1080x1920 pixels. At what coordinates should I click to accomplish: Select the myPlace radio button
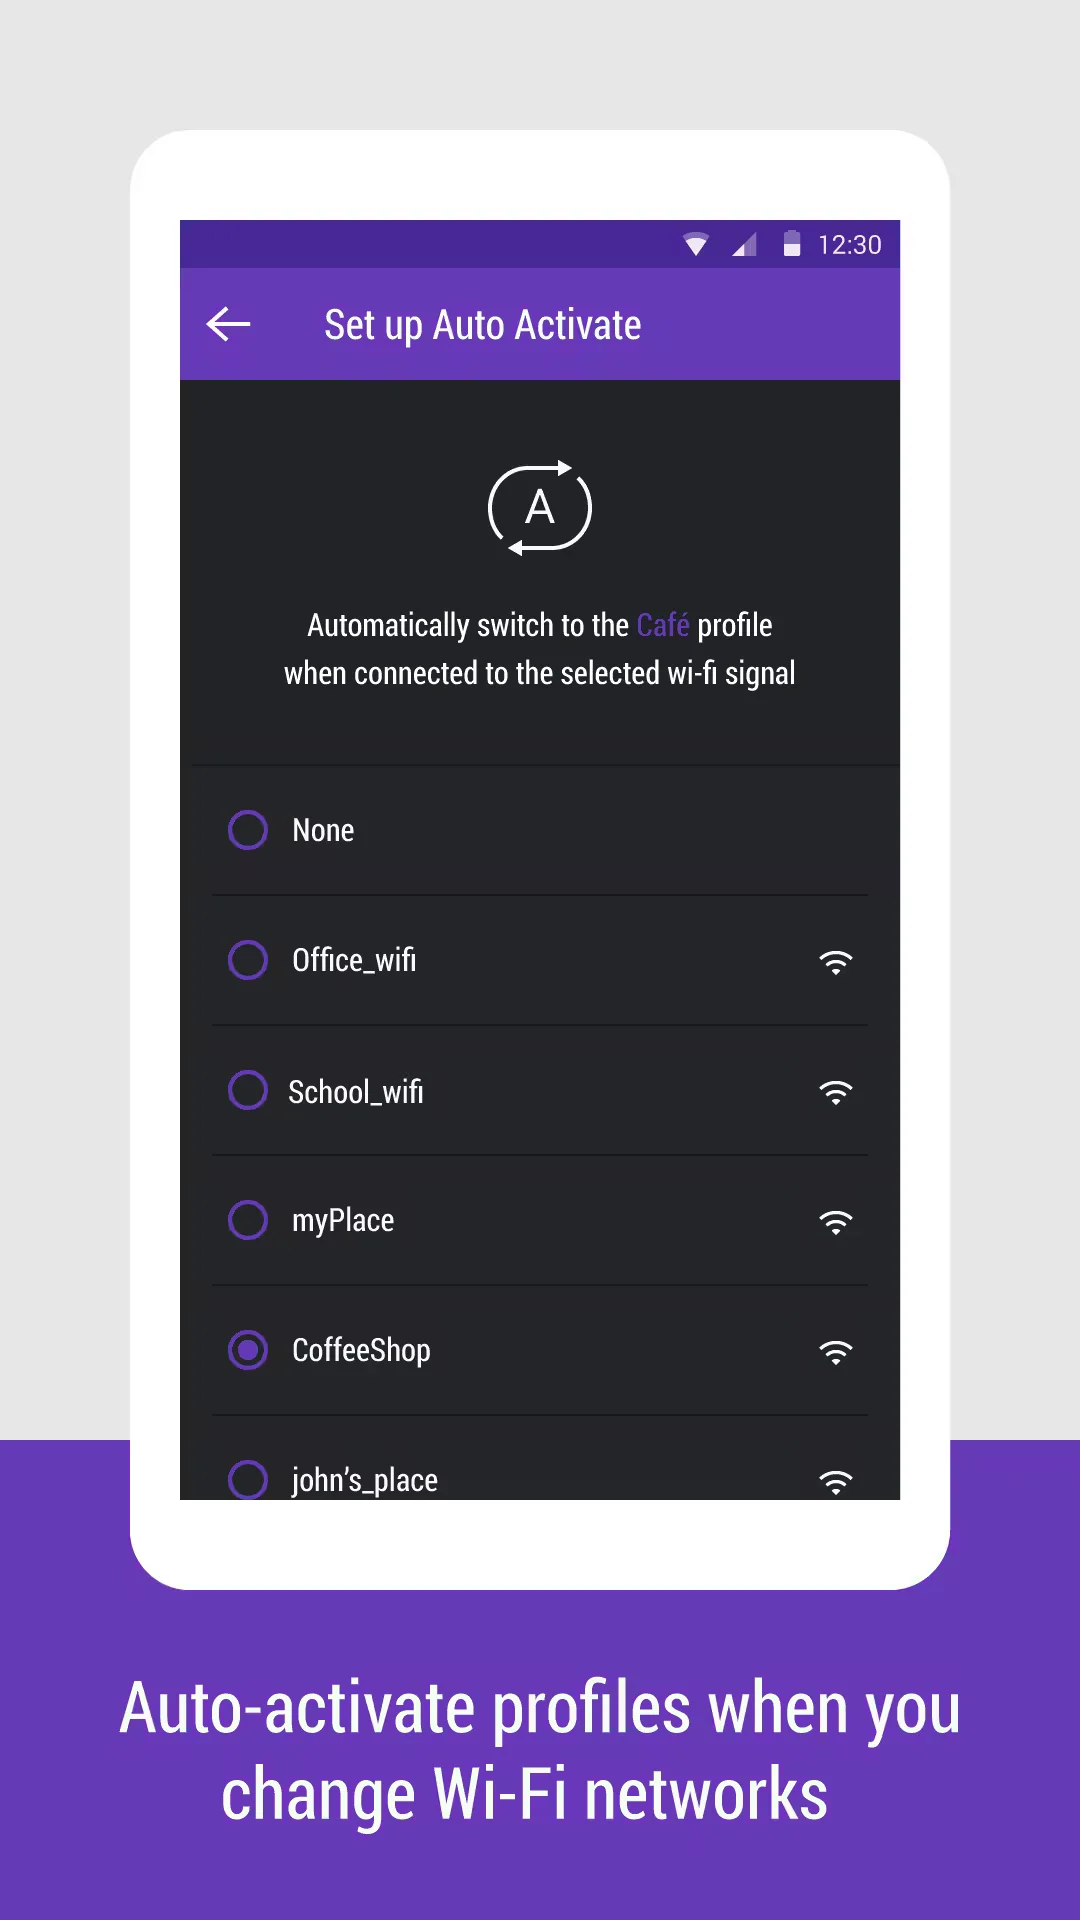(248, 1220)
